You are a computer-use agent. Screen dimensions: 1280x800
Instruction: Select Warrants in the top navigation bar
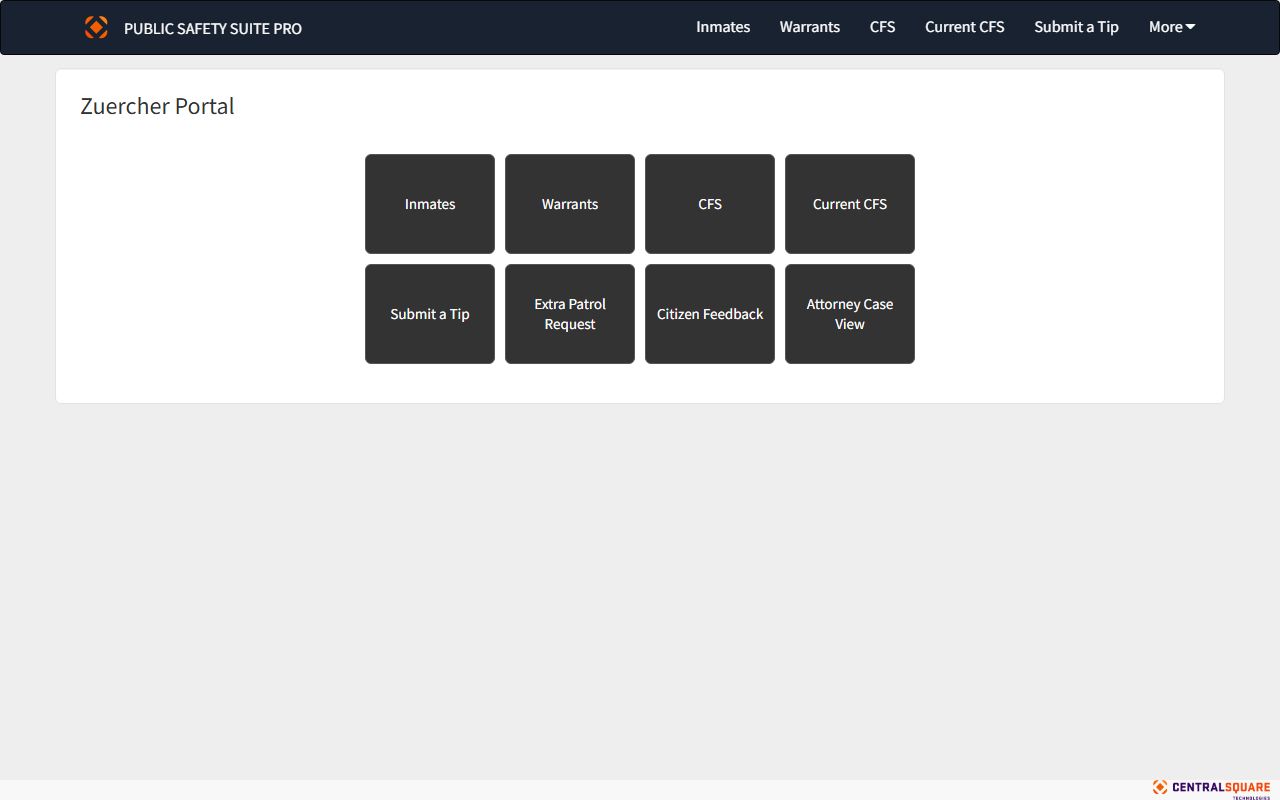point(810,27)
